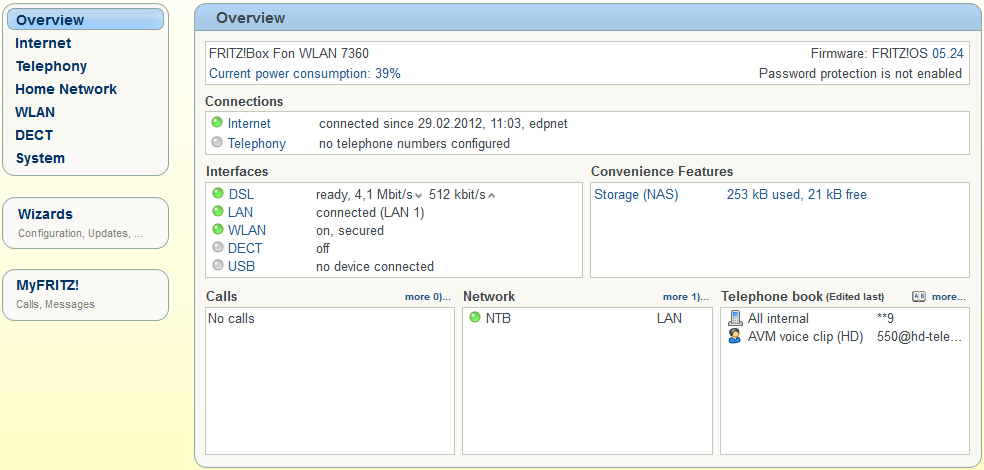The width and height of the screenshot is (984, 470).
Task: Open the DSL interface link
Action: (x=242, y=195)
